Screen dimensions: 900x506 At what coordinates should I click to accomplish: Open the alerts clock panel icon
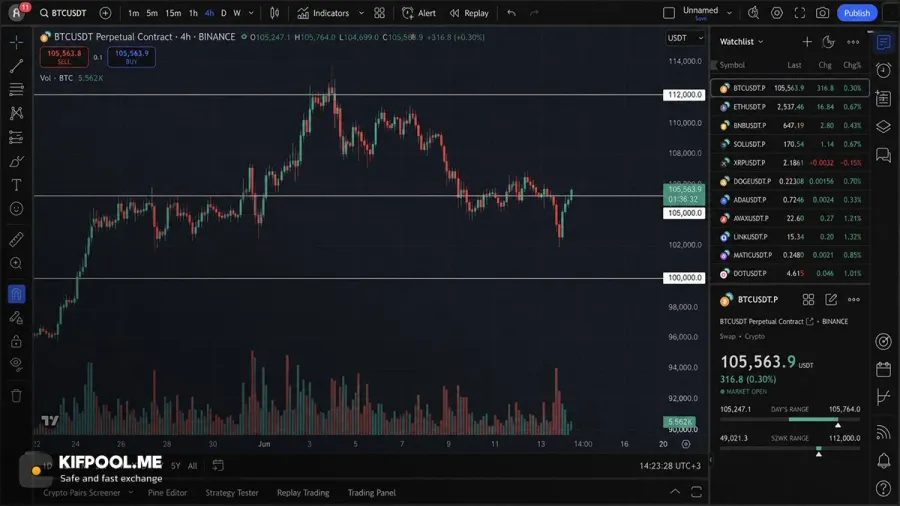click(884, 70)
